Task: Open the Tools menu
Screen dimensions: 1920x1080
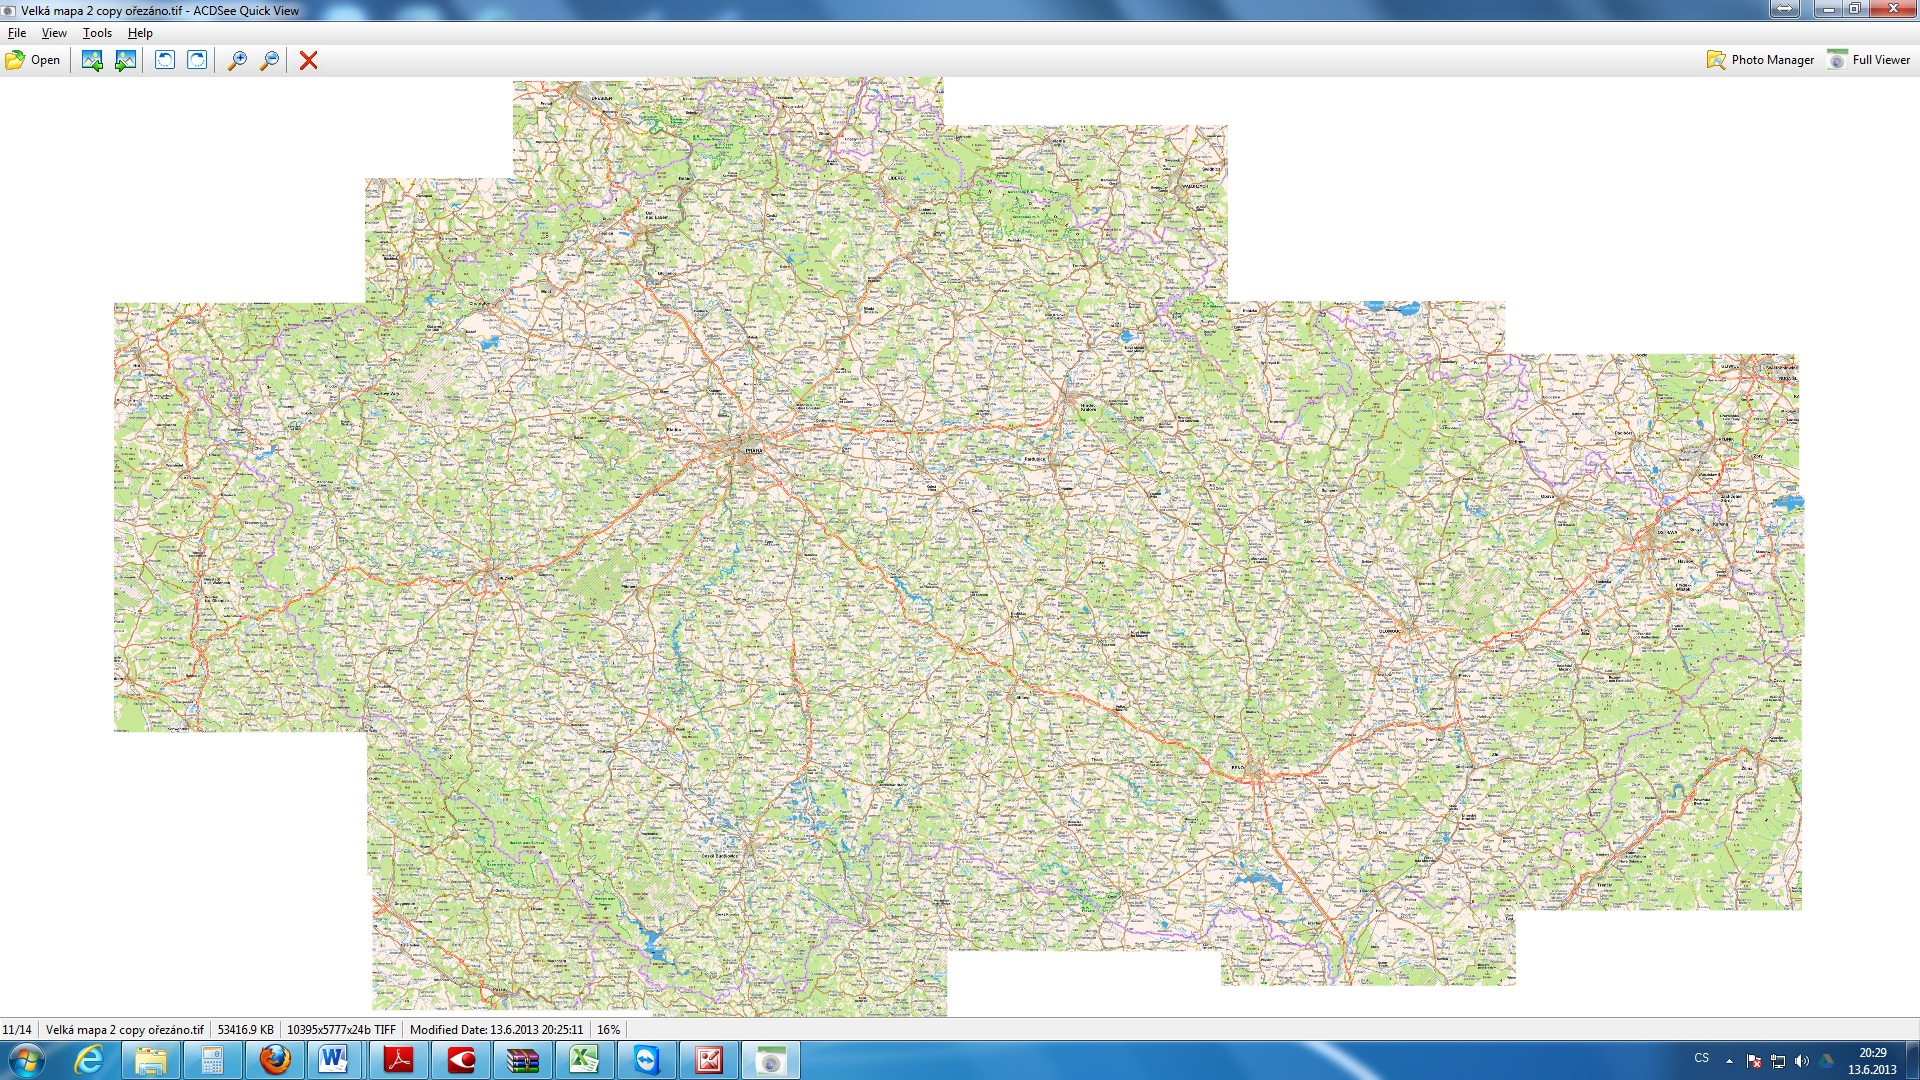Action: (x=97, y=33)
